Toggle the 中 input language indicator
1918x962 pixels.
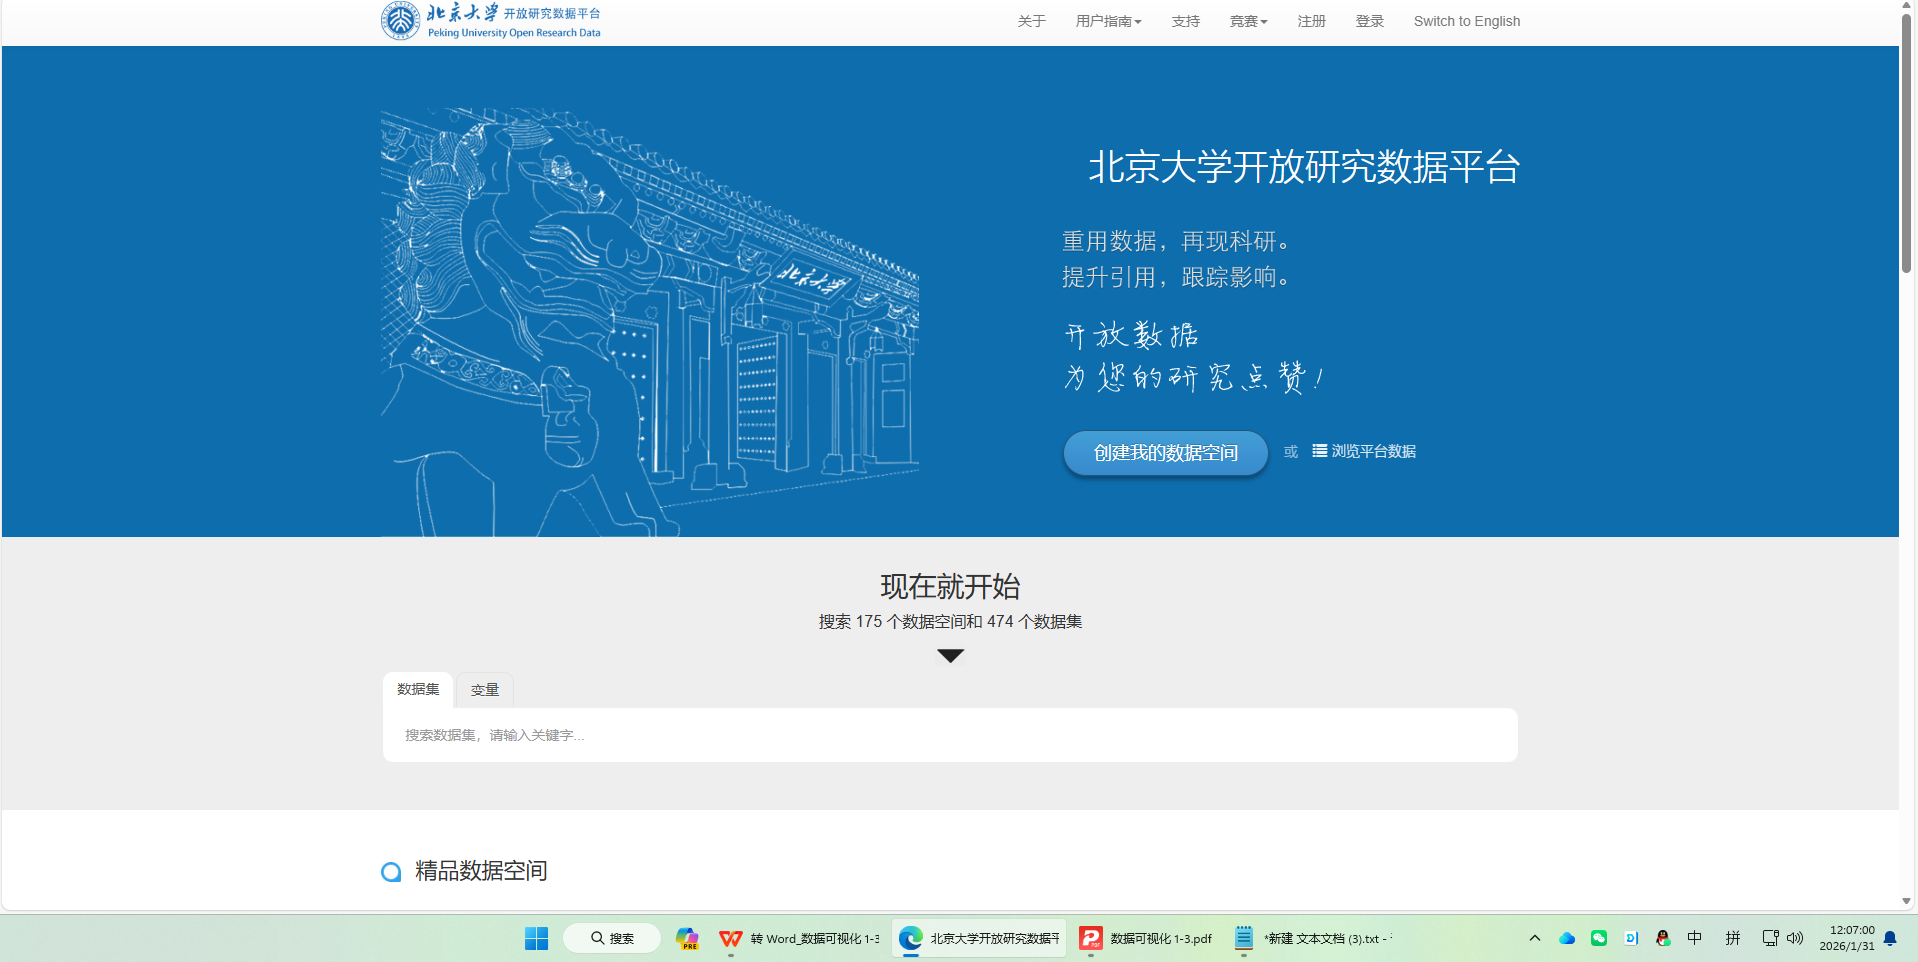click(1695, 938)
